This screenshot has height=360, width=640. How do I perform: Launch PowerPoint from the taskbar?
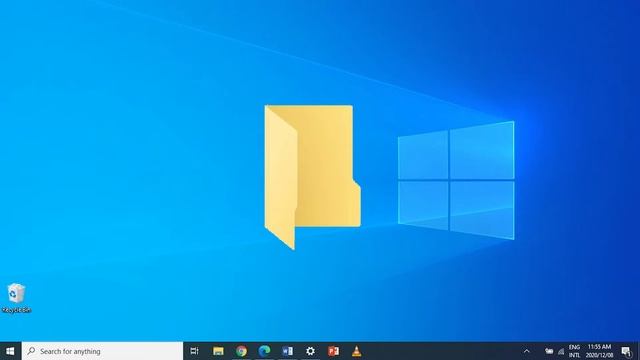[333, 351]
